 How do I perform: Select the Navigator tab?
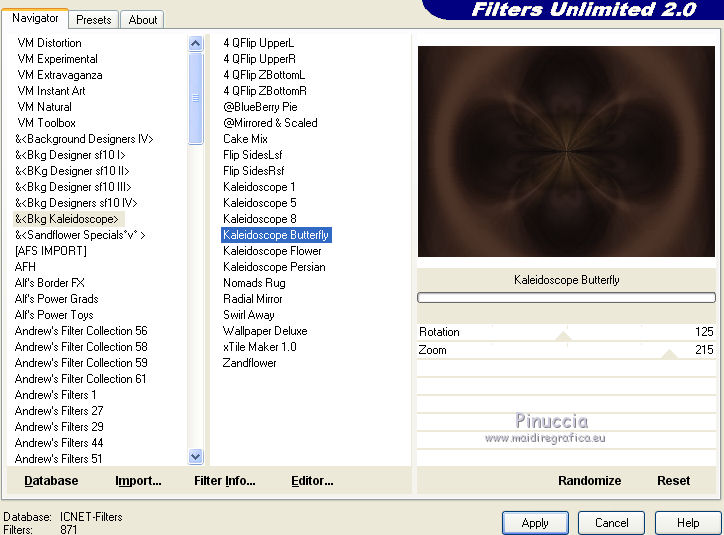pos(35,18)
